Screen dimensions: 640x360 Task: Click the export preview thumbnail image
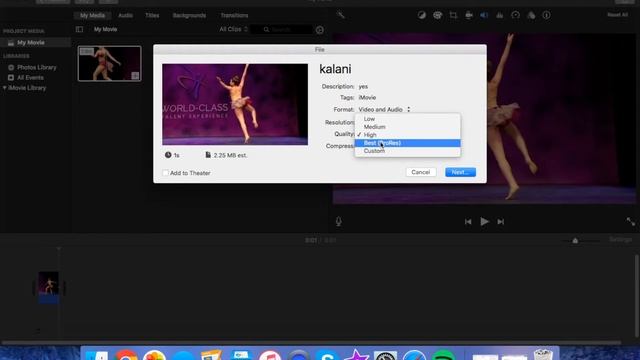[x=235, y=104]
